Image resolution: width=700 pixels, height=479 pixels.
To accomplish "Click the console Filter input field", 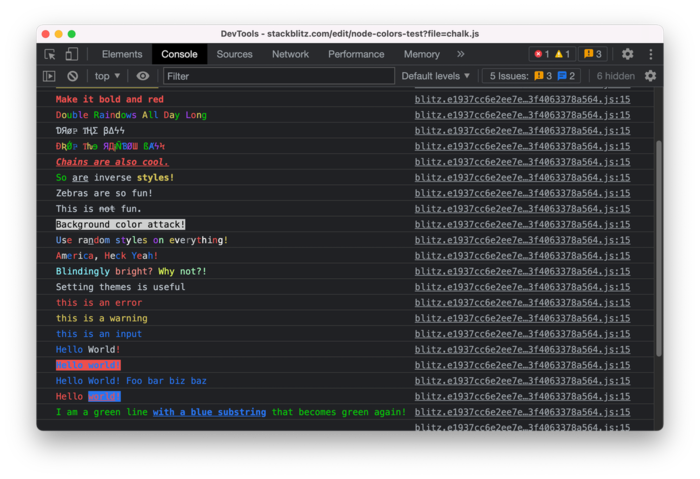I will [278, 76].
